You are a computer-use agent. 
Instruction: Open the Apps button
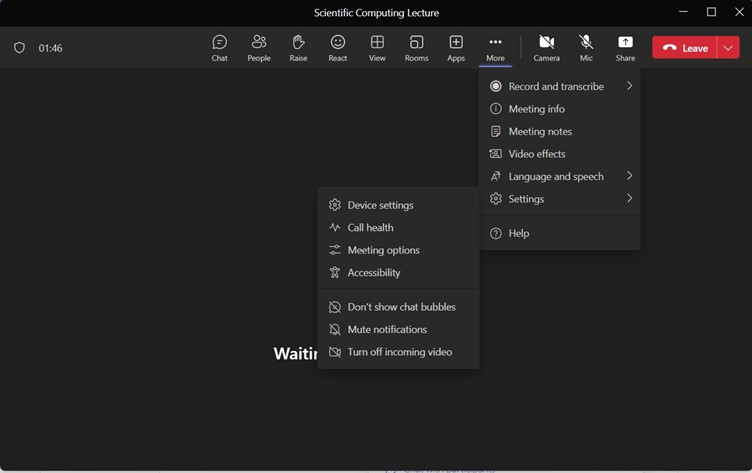point(456,47)
